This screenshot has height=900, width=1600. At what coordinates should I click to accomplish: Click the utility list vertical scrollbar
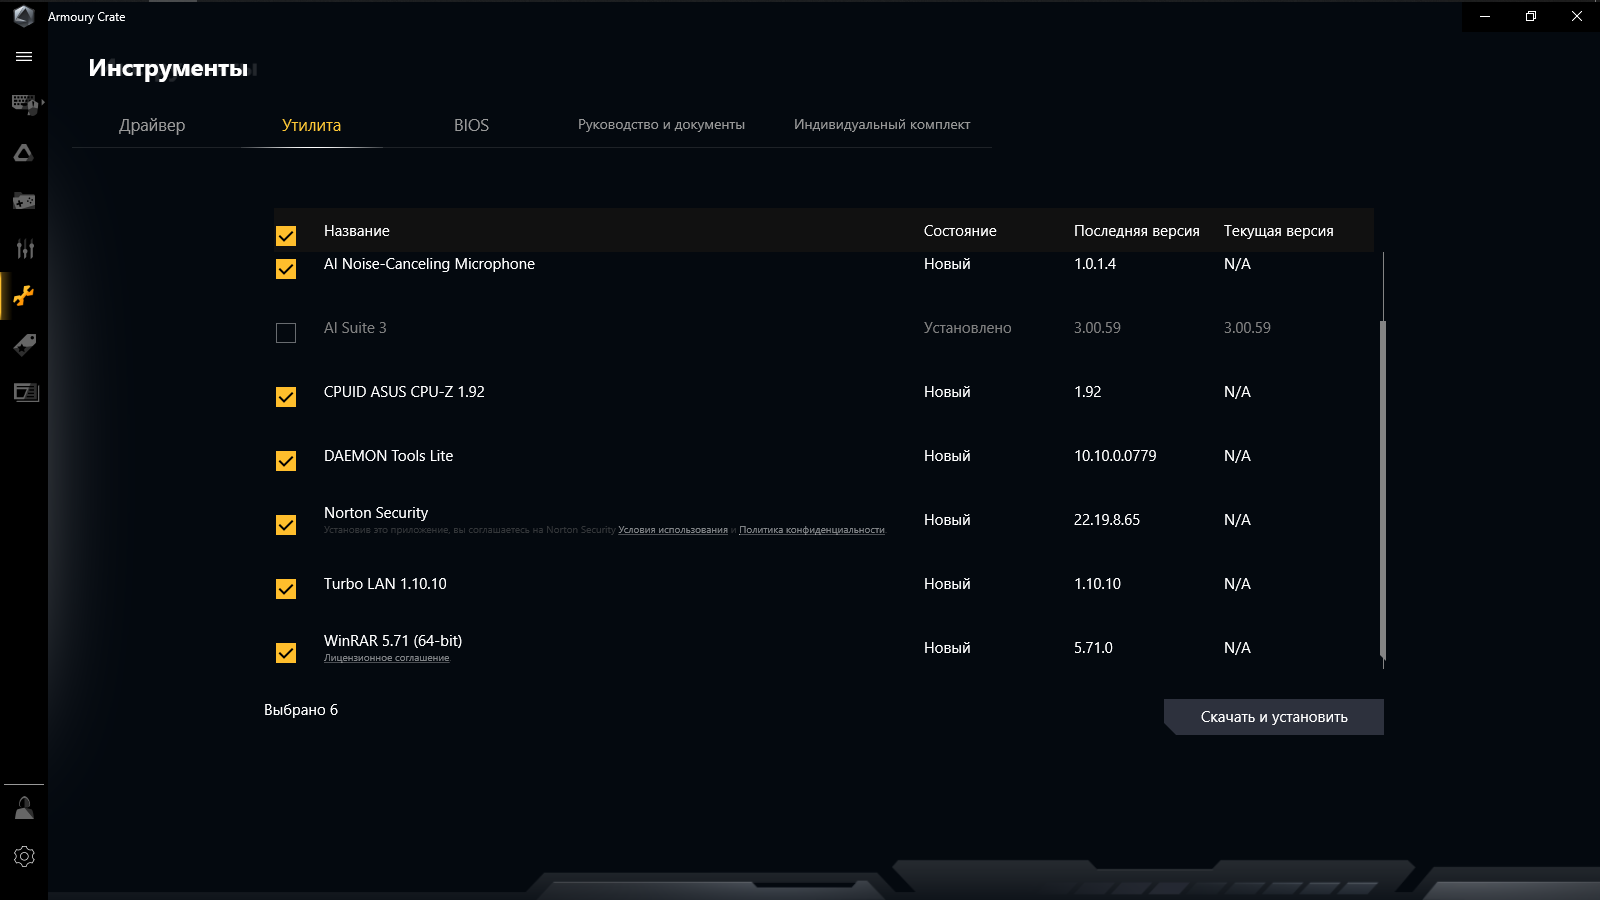click(x=1383, y=490)
